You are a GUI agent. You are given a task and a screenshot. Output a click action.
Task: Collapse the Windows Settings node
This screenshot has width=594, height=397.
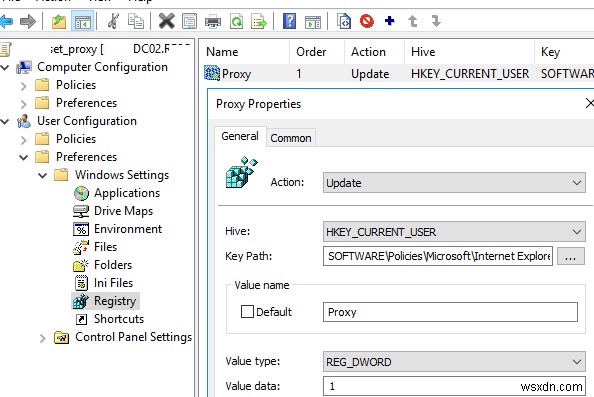(42, 175)
